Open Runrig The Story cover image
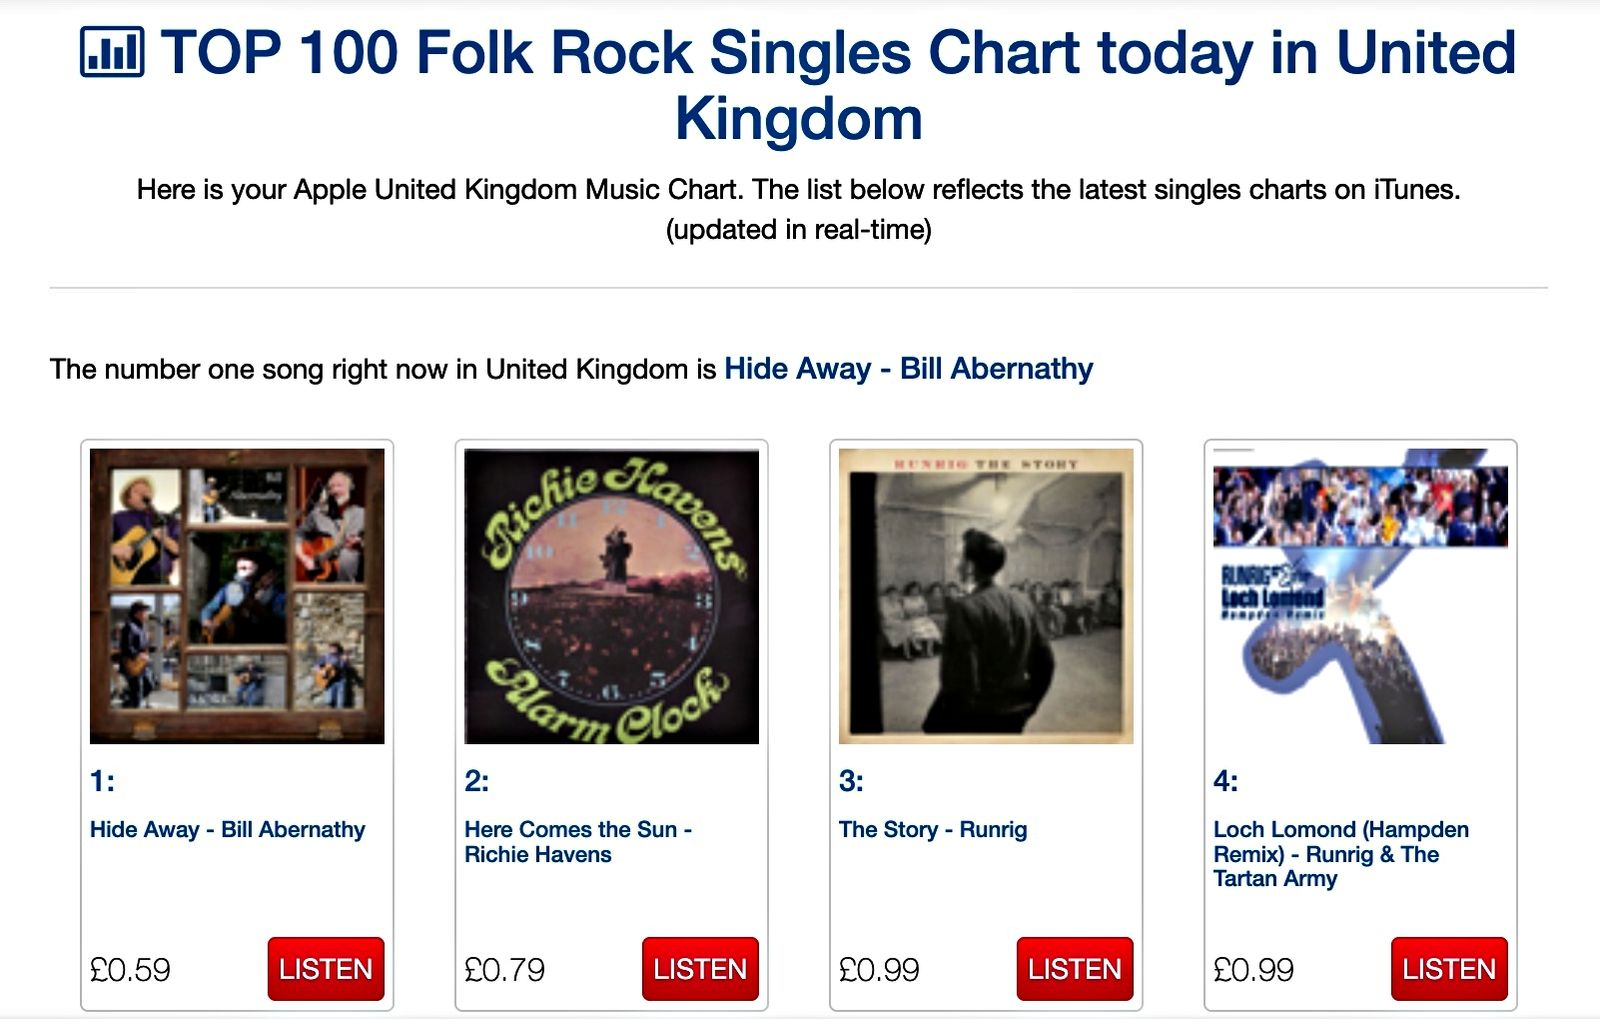 coord(986,596)
